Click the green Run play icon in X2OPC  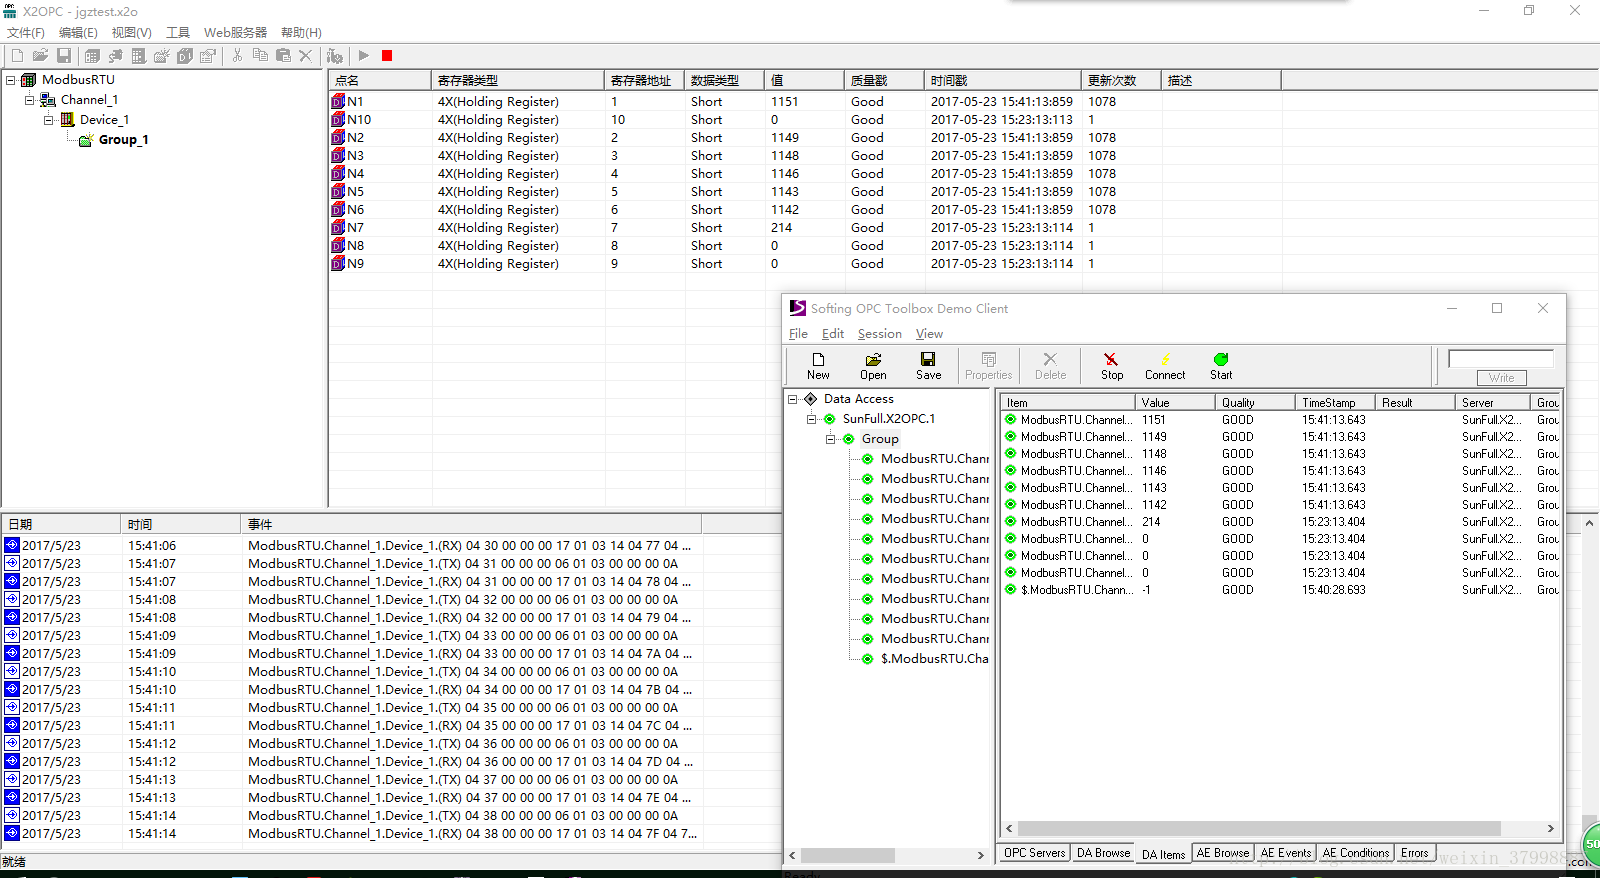click(364, 56)
